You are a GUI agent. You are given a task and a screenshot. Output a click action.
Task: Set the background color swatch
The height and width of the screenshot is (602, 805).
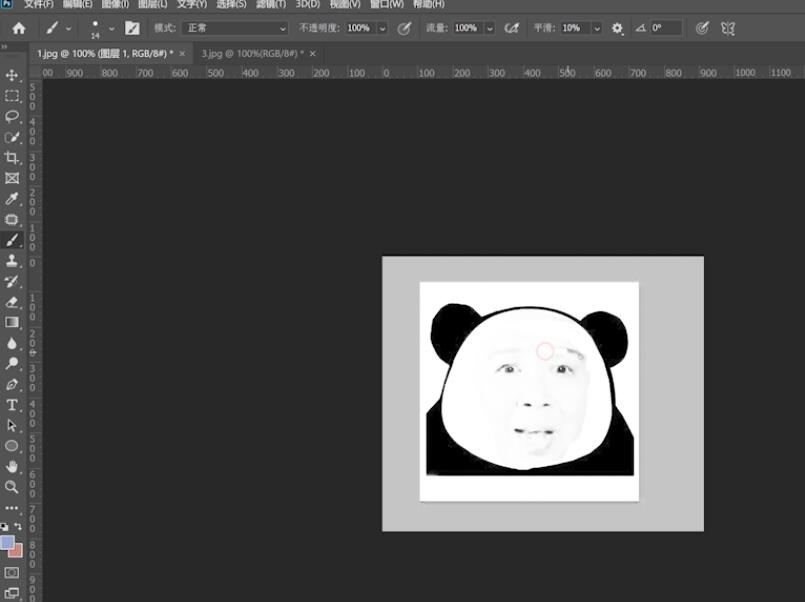pyautogui.click(x=17, y=552)
